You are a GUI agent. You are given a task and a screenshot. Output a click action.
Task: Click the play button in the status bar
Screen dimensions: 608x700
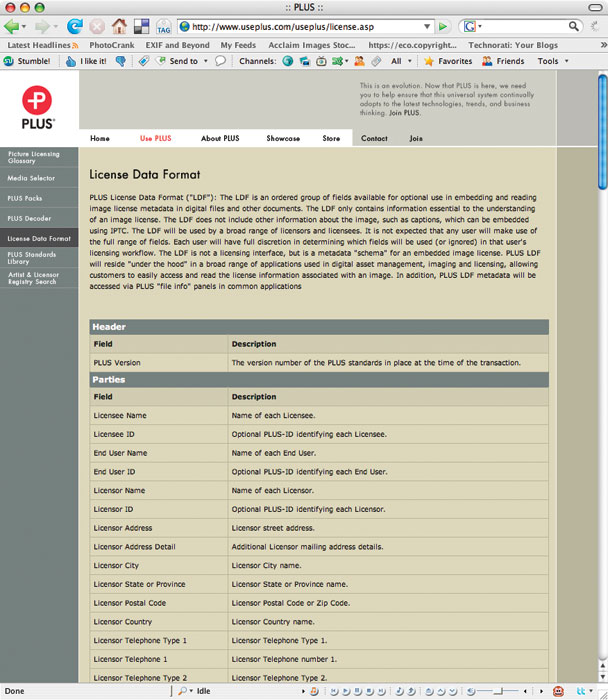point(346,691)
